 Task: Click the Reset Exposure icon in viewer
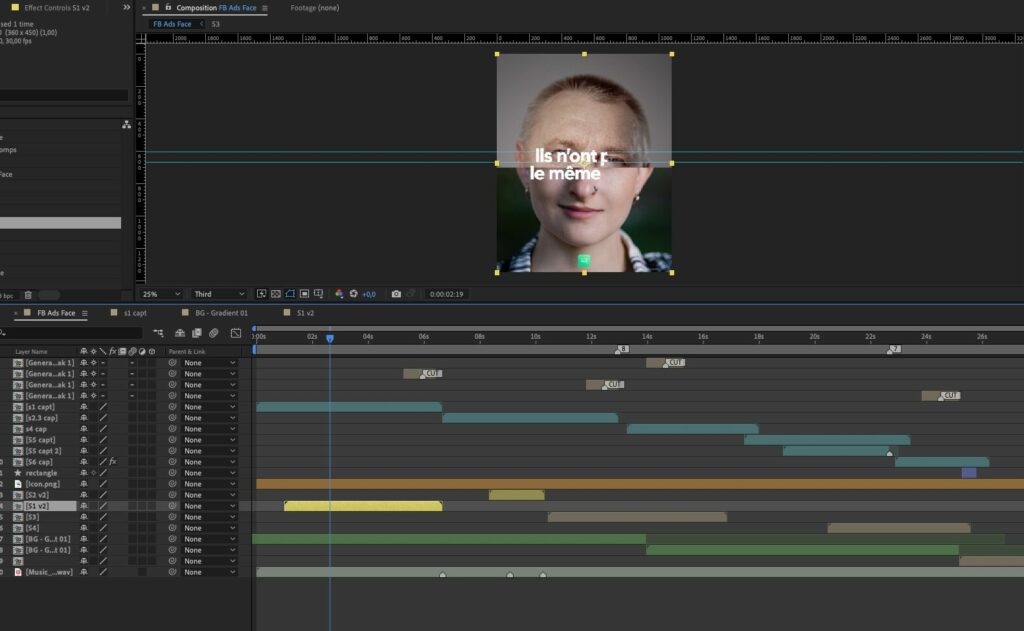(353, 294)
